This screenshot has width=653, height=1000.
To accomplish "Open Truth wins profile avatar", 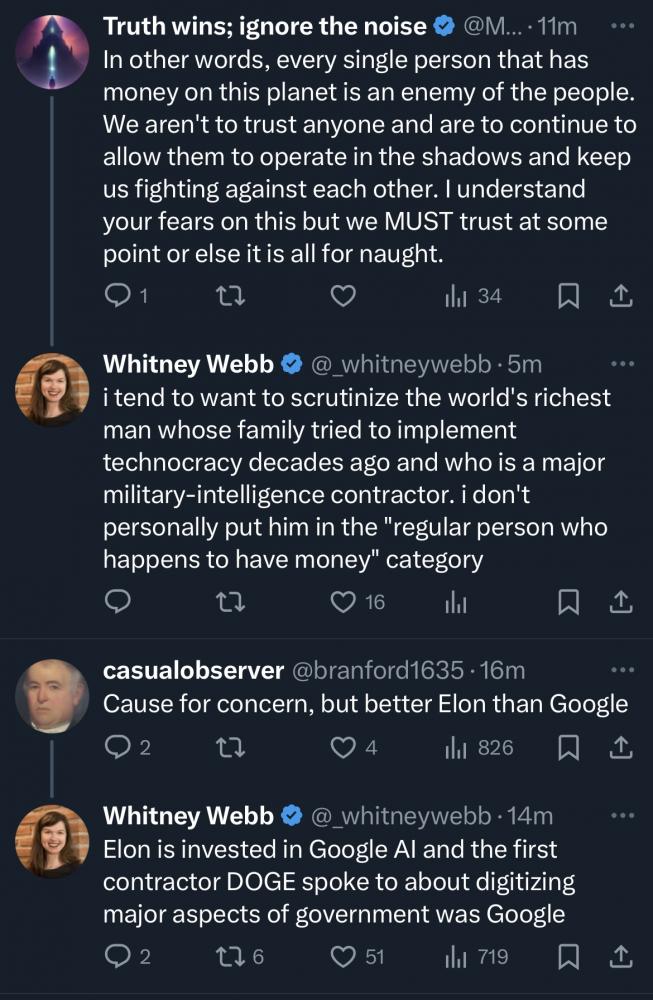I will point(52,50).
